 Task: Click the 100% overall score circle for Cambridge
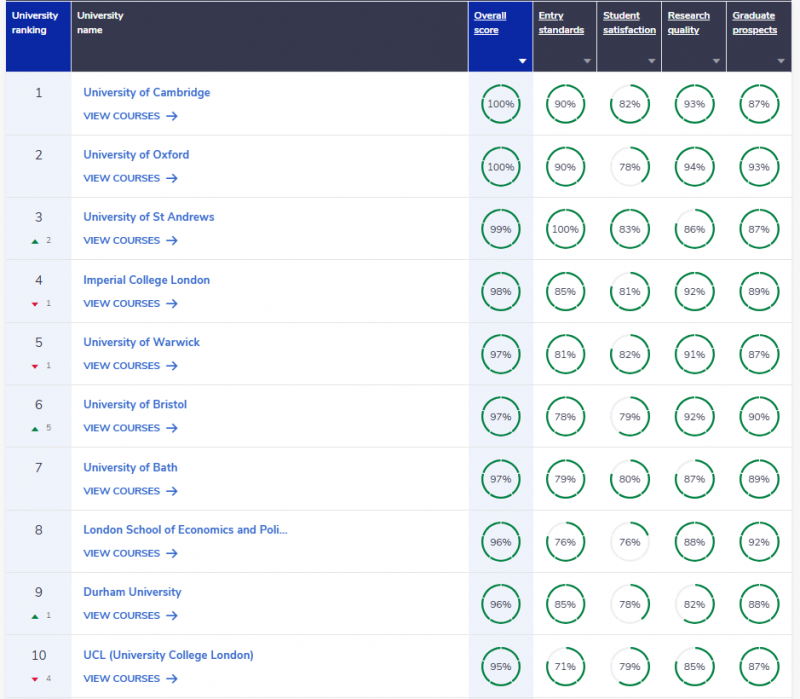500,105
